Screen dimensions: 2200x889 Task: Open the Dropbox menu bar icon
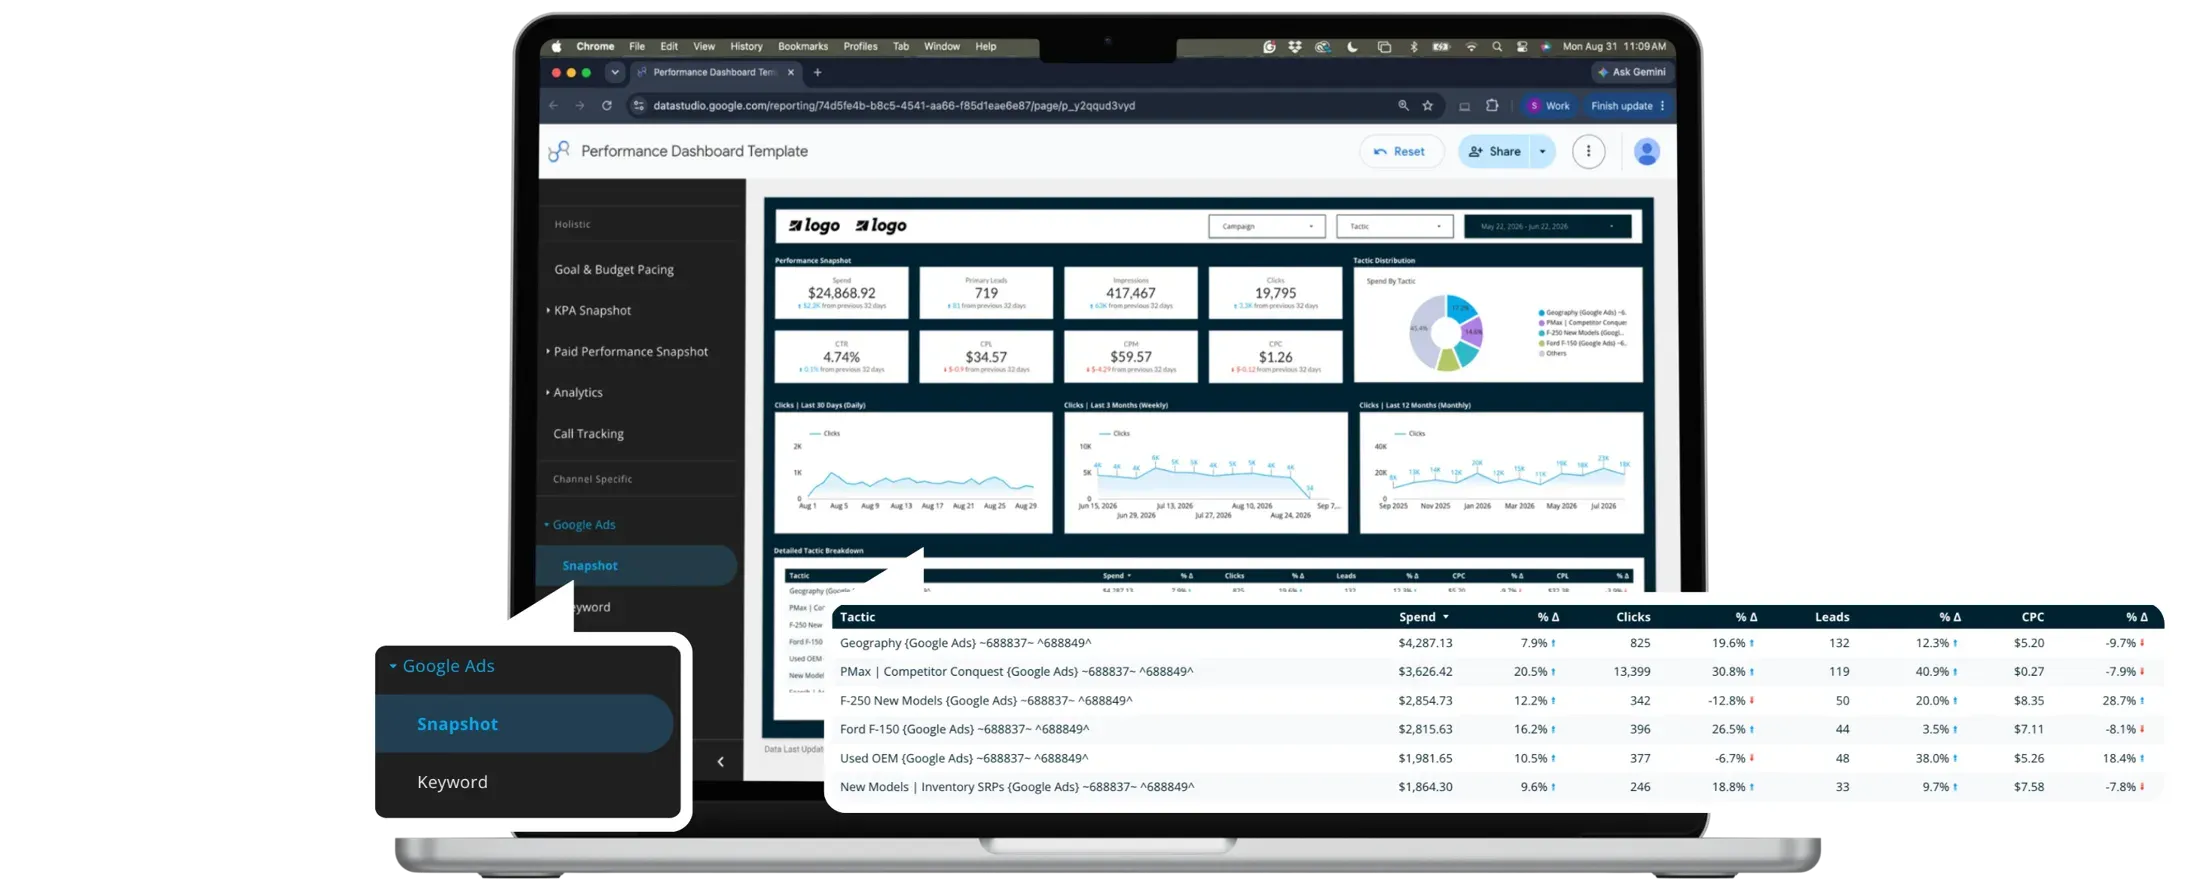(x=1295, y=46)
